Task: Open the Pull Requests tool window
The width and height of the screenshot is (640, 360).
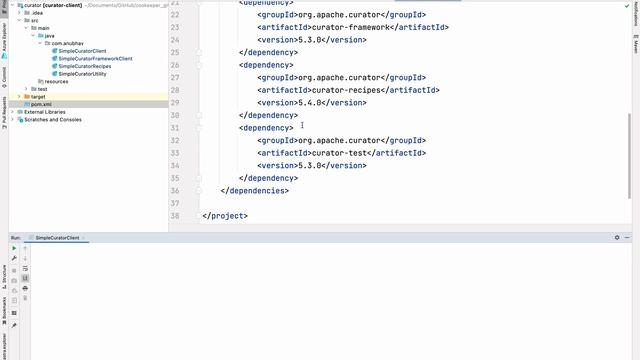Action: coord(4,113)
